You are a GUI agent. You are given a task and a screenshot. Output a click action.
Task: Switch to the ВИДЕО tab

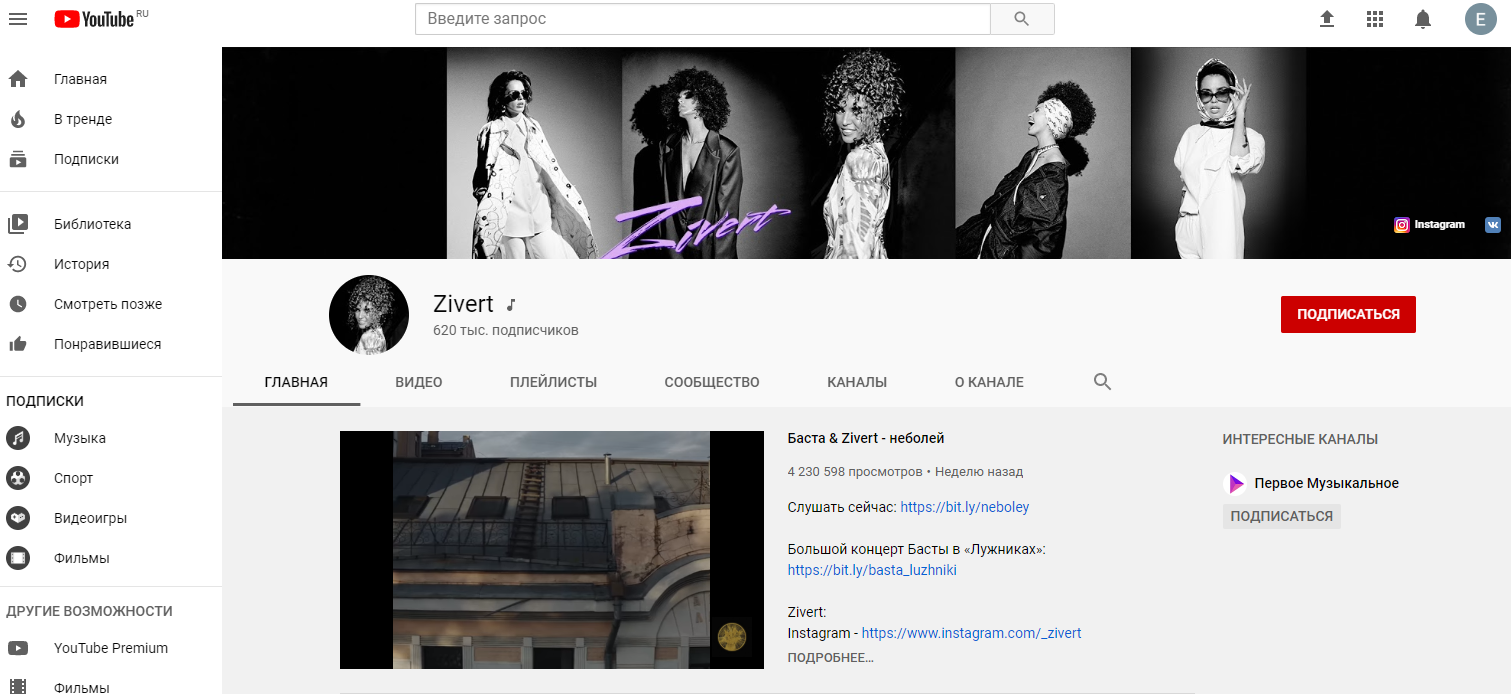click(419, 382)
